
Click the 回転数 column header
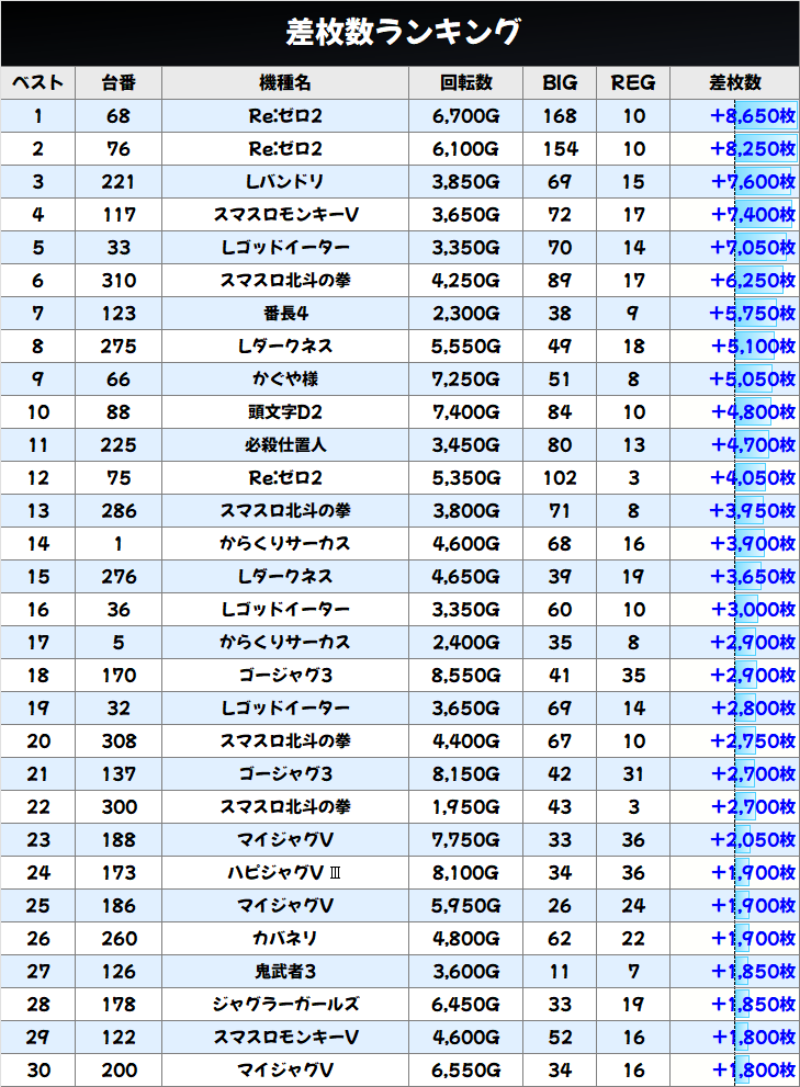pyautogui.click(x=466, y=83)
